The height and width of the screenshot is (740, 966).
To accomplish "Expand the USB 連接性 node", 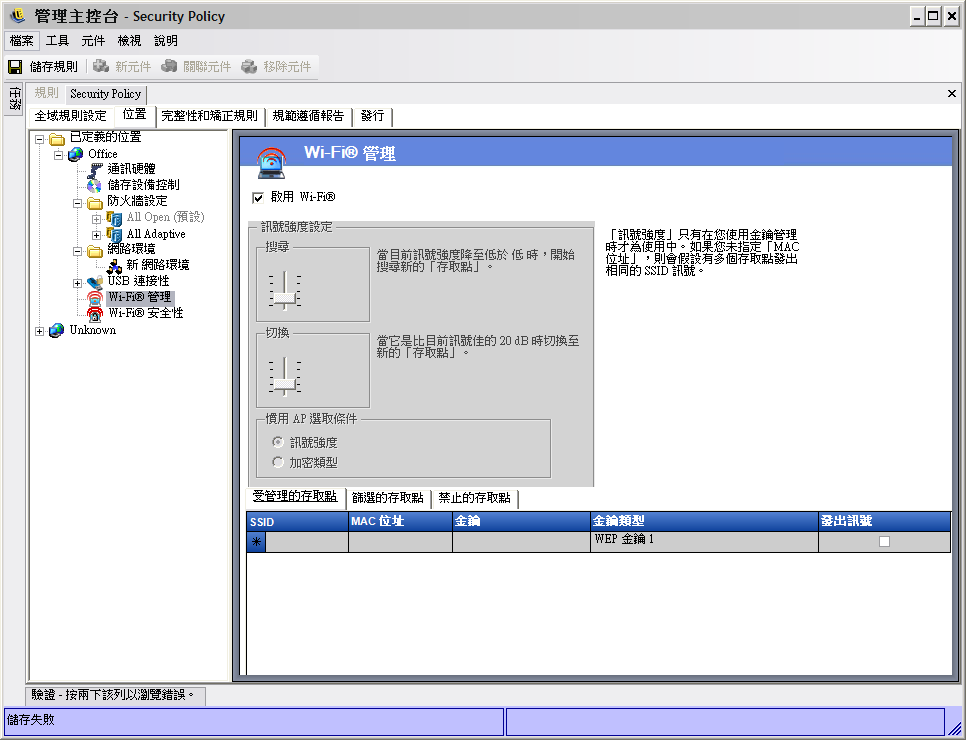I will [78, 283].
